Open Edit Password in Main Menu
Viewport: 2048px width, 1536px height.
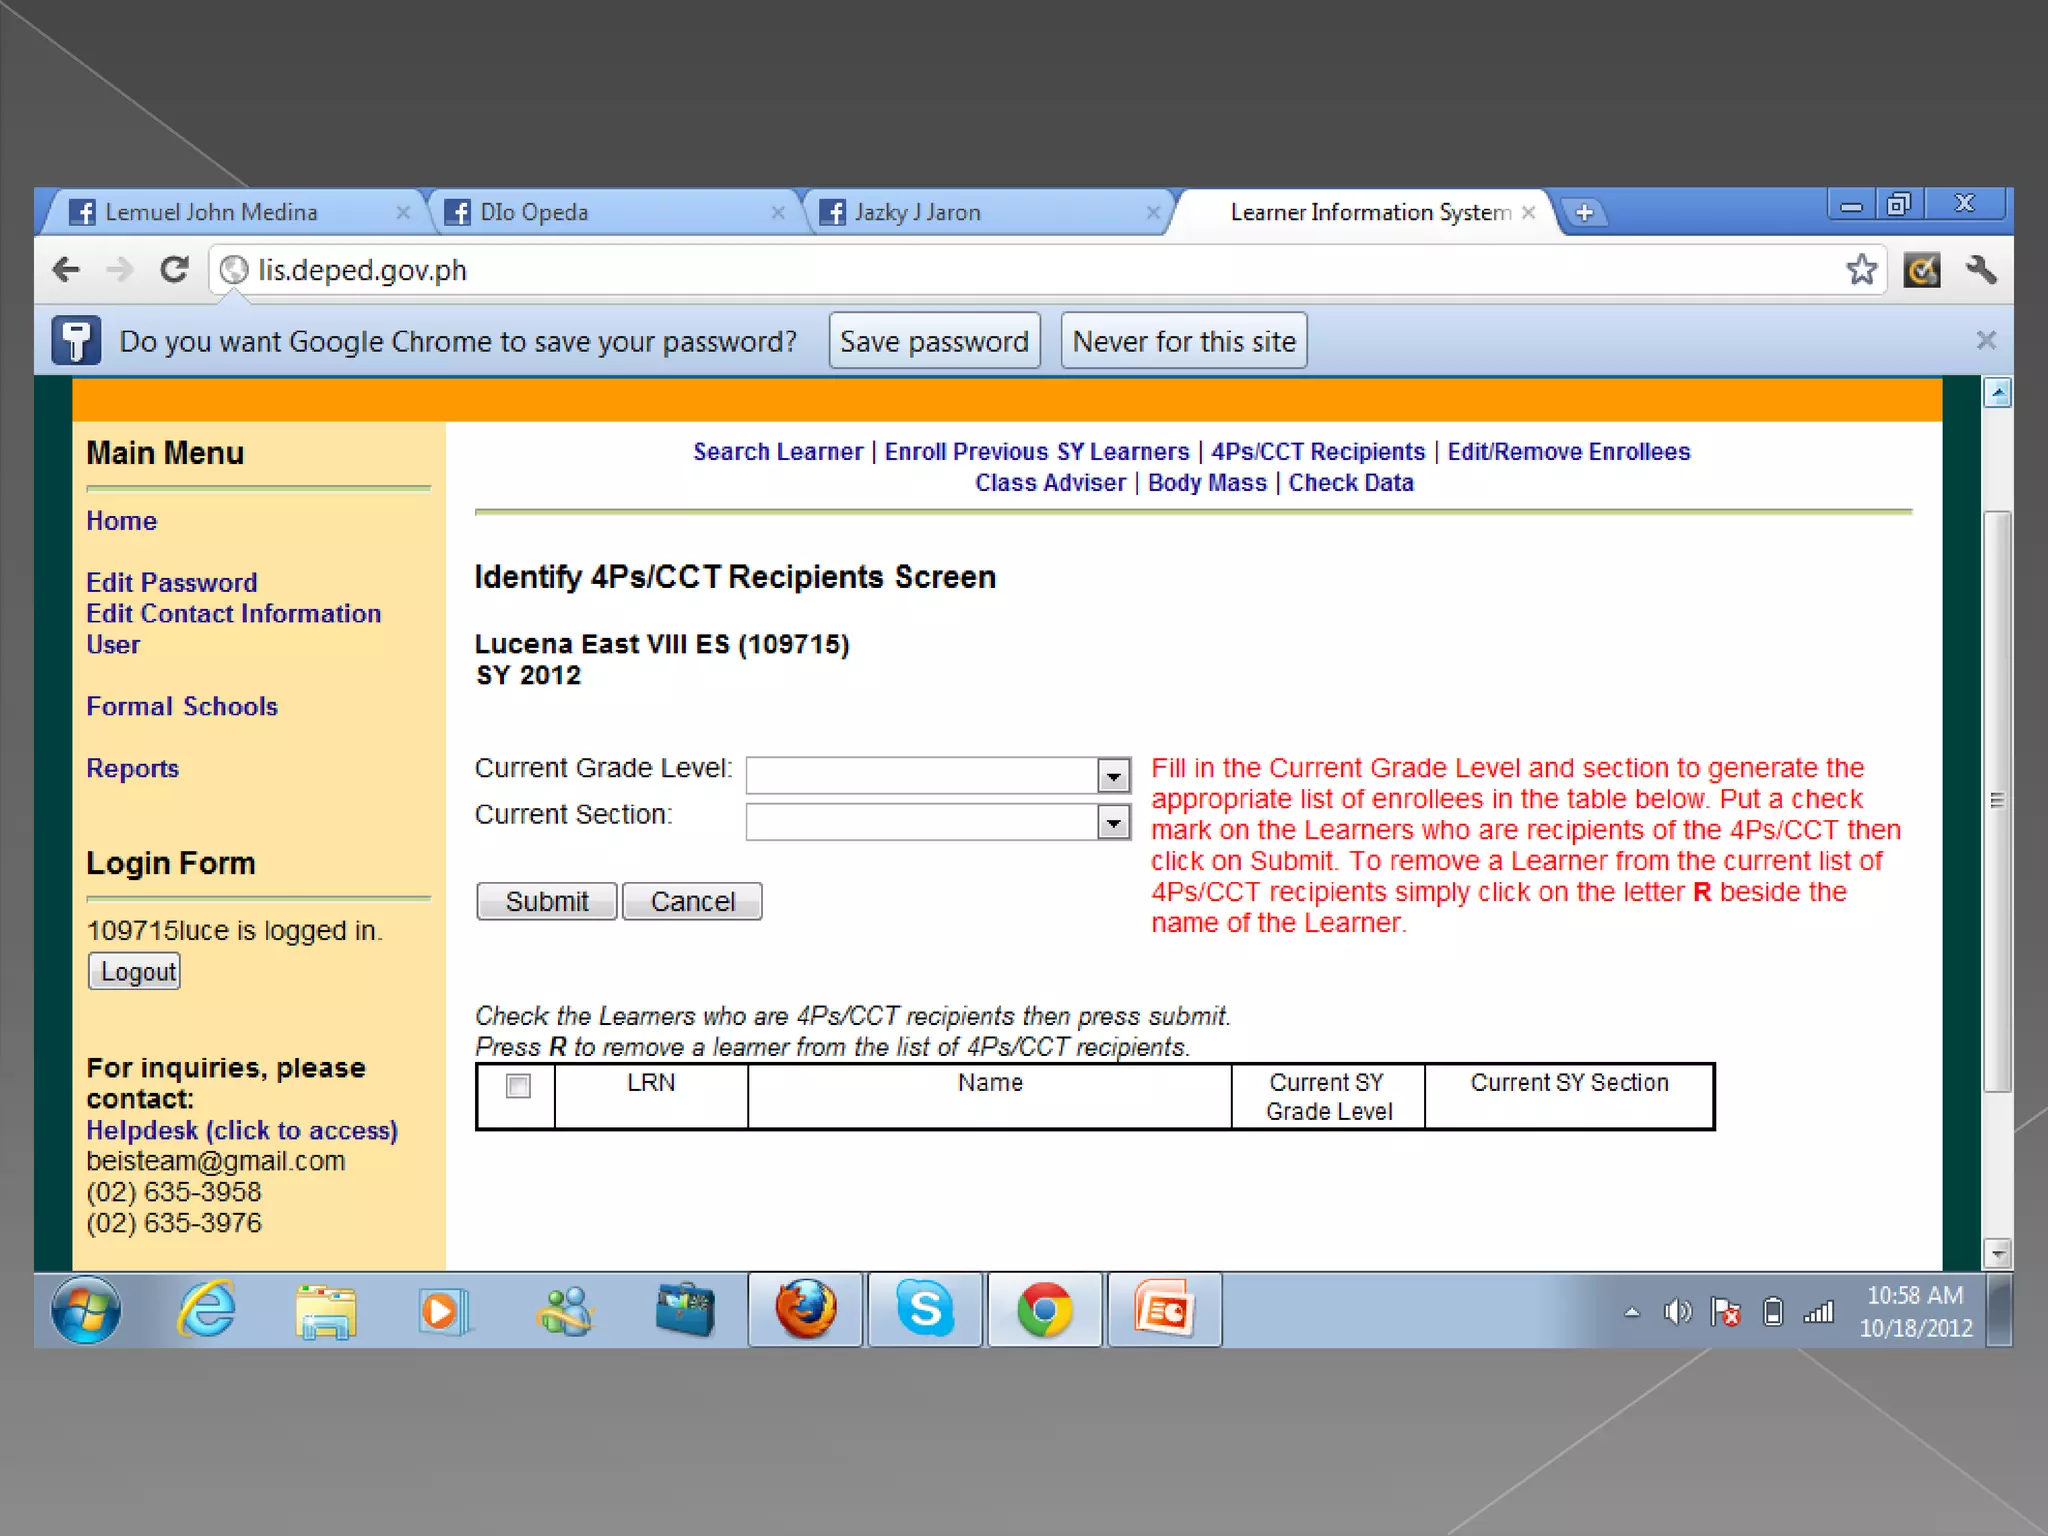click(x=172, y=583)
